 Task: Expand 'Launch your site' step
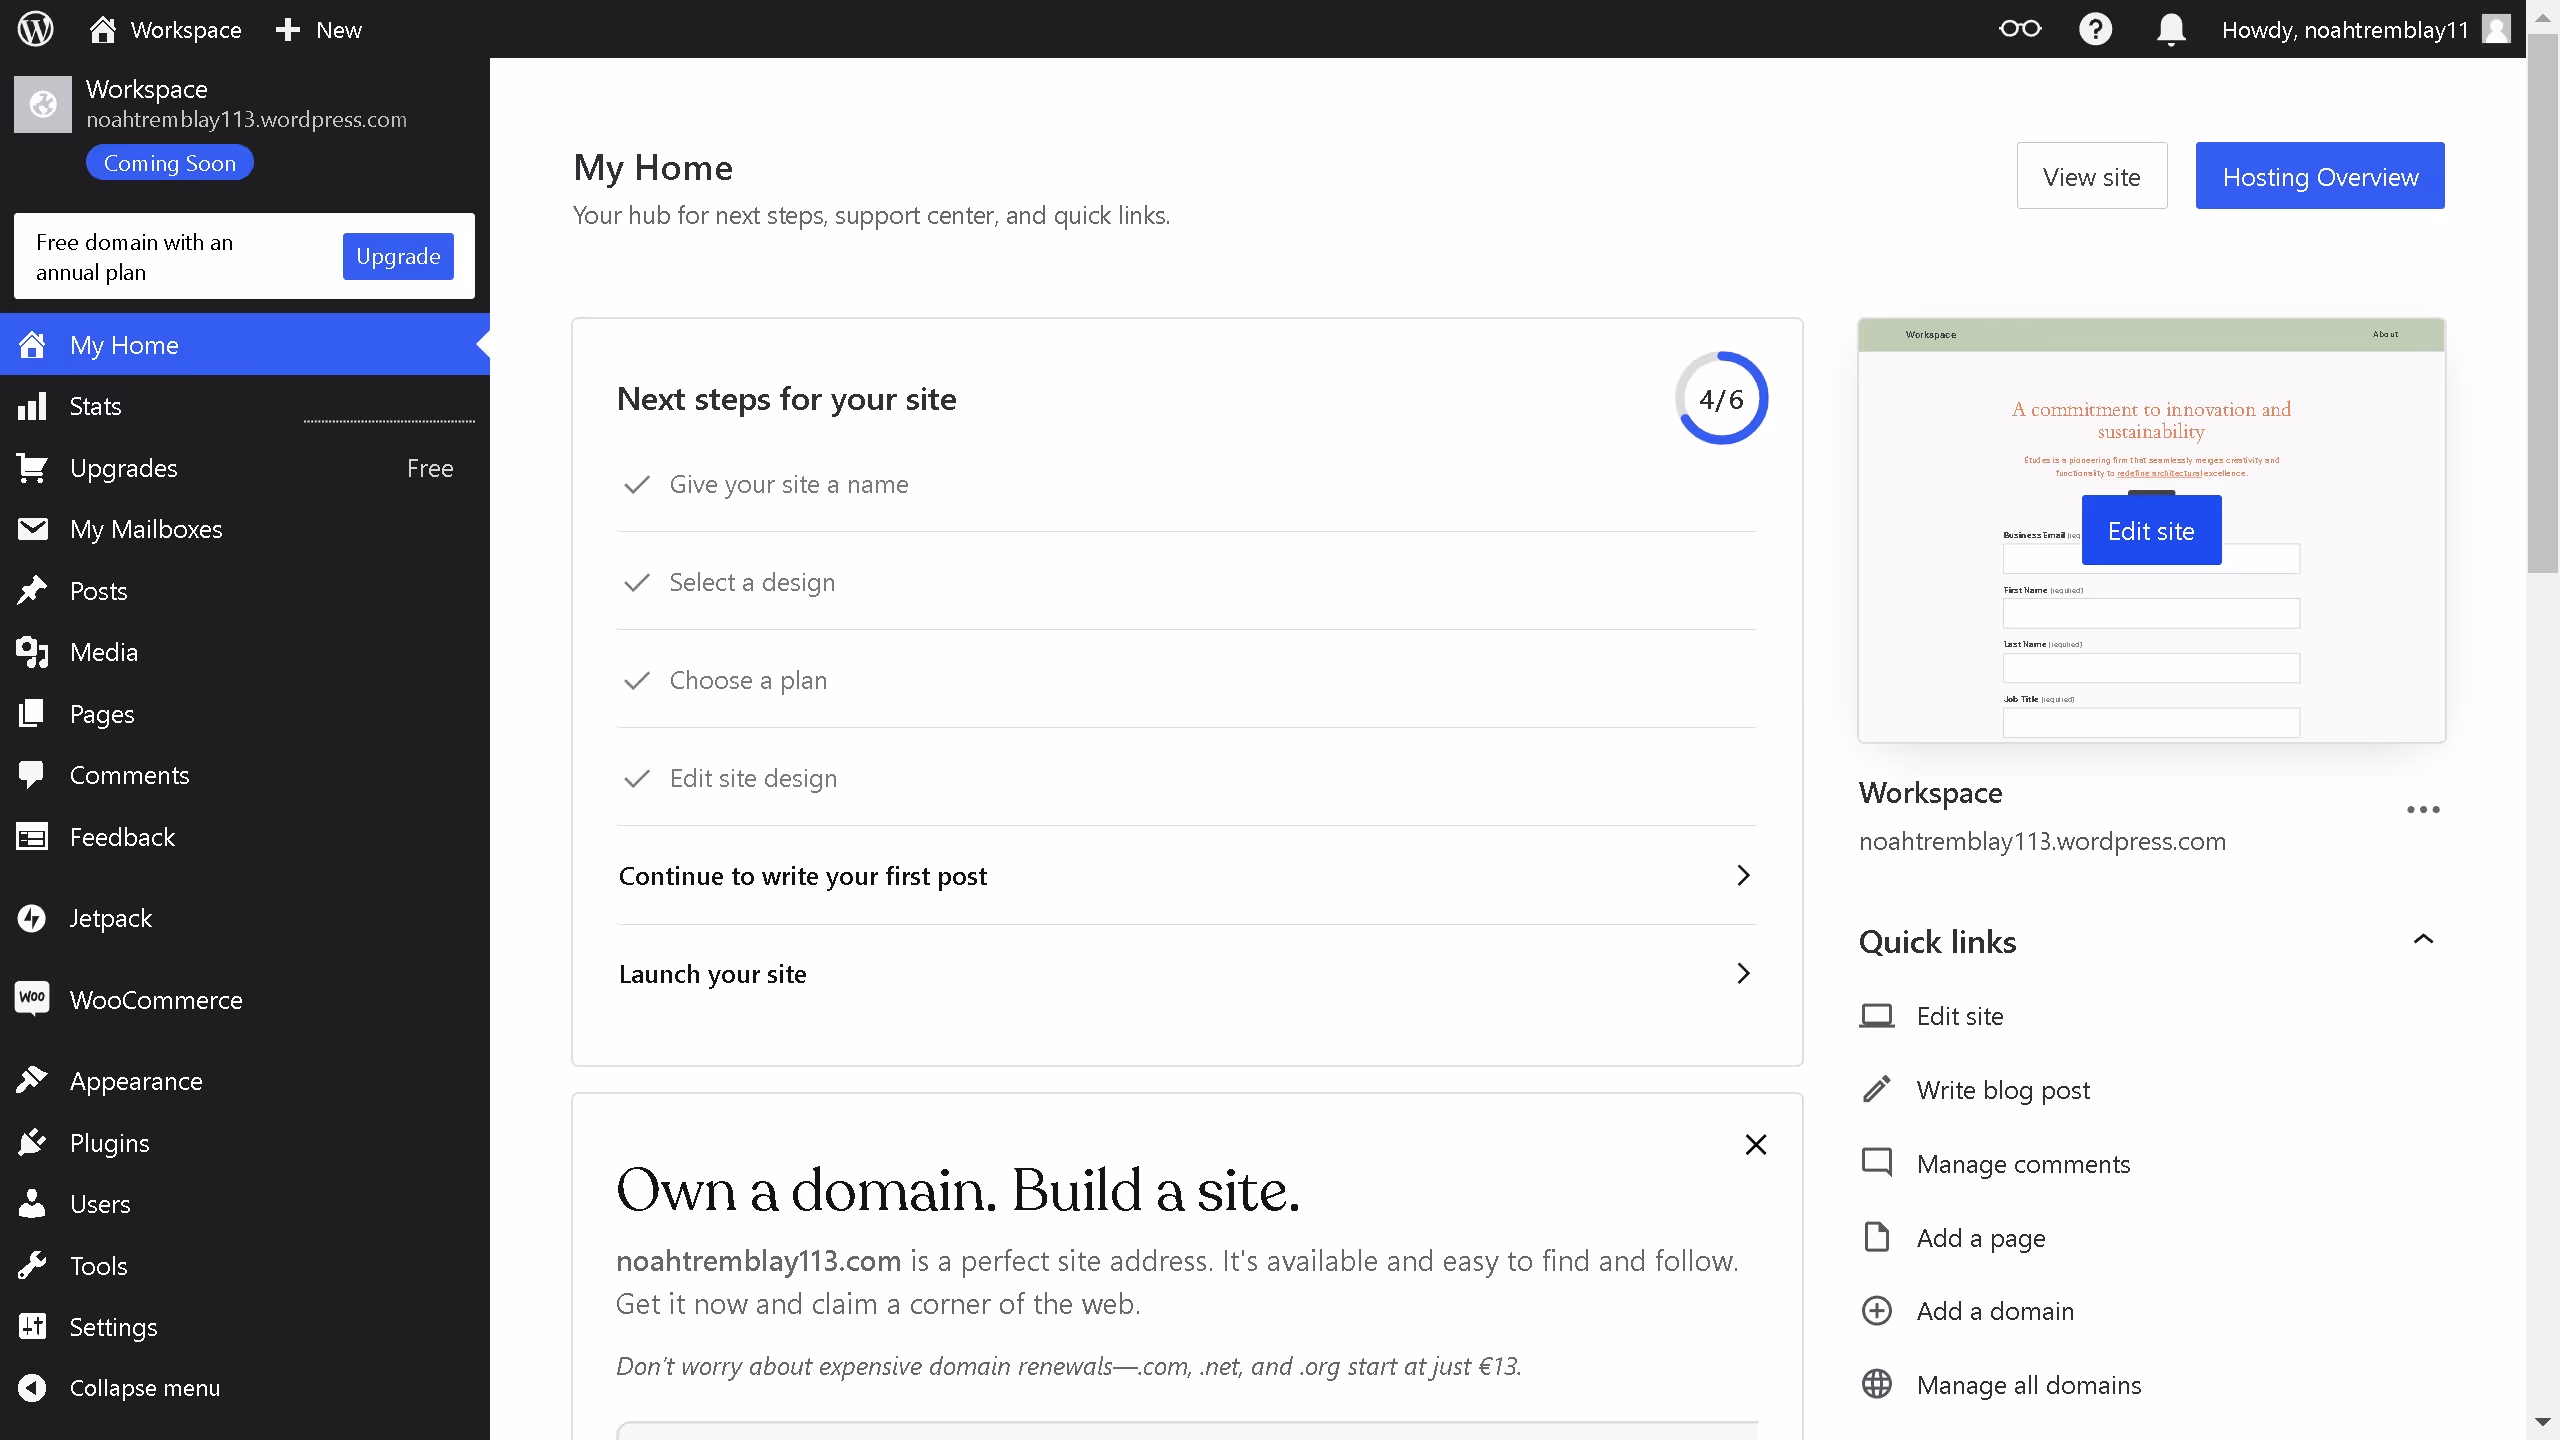point(1742,973)
